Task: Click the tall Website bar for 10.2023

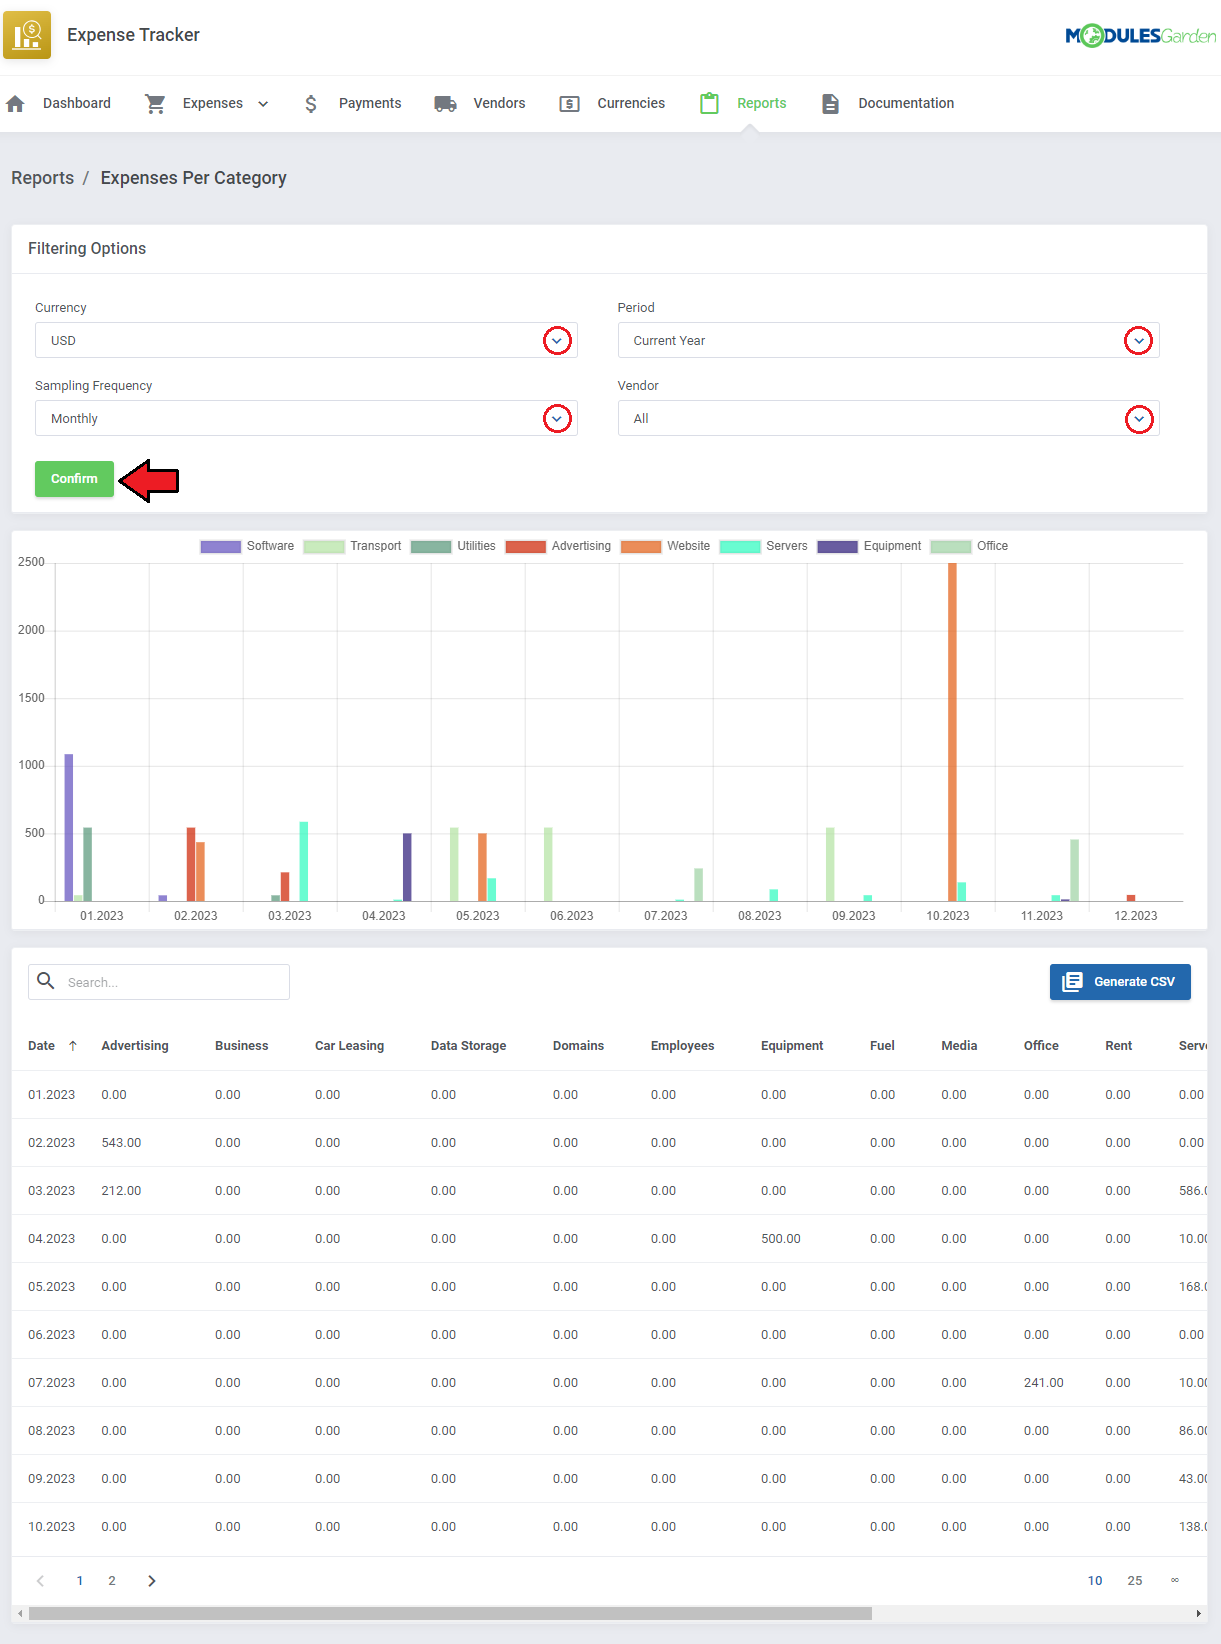Action: 952,732
